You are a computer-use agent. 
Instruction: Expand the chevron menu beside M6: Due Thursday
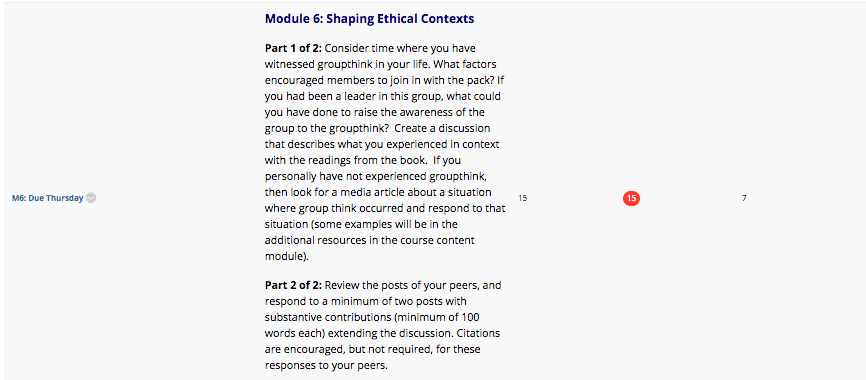[x=91, y=198]
